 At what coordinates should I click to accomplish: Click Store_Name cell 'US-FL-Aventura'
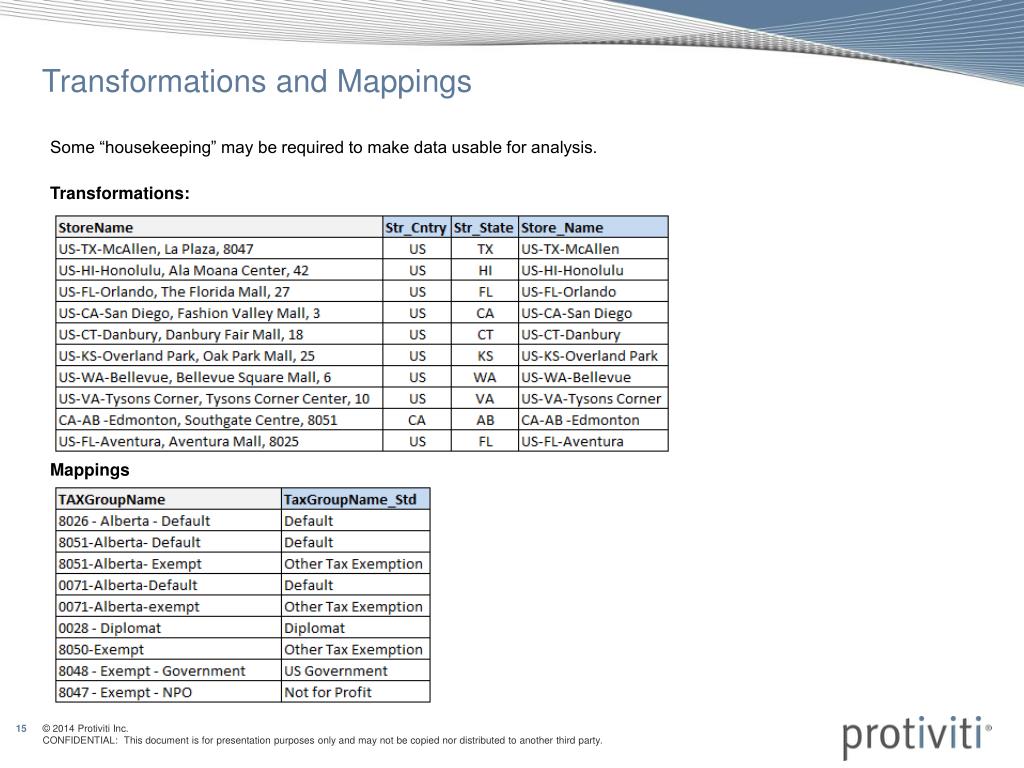pyautogui.click(x=593, y=441)
